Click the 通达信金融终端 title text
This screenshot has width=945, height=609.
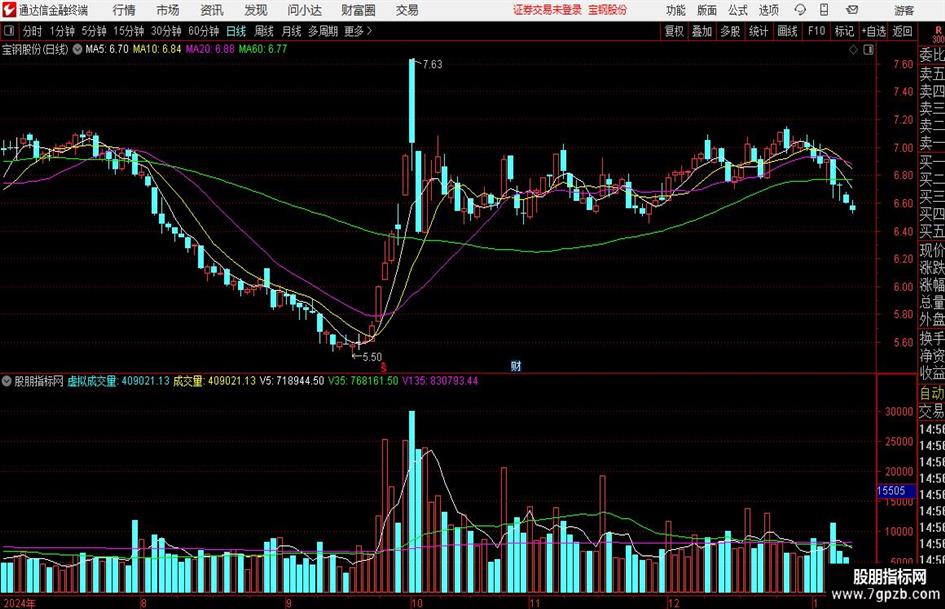pyautogui.click(x=53, y=10)
